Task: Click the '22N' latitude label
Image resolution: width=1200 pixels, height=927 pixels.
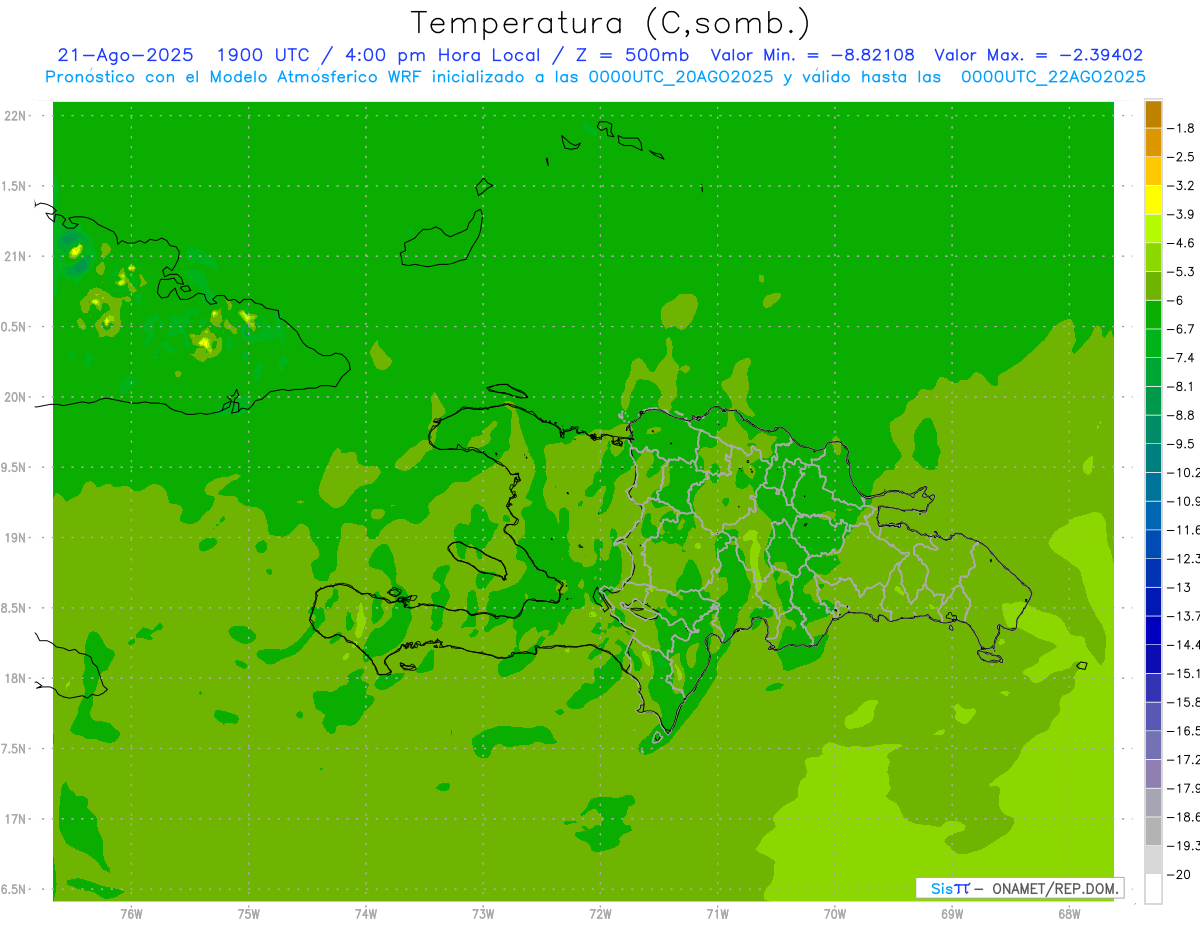Action: pyautogui.click(x=17, y=116)
